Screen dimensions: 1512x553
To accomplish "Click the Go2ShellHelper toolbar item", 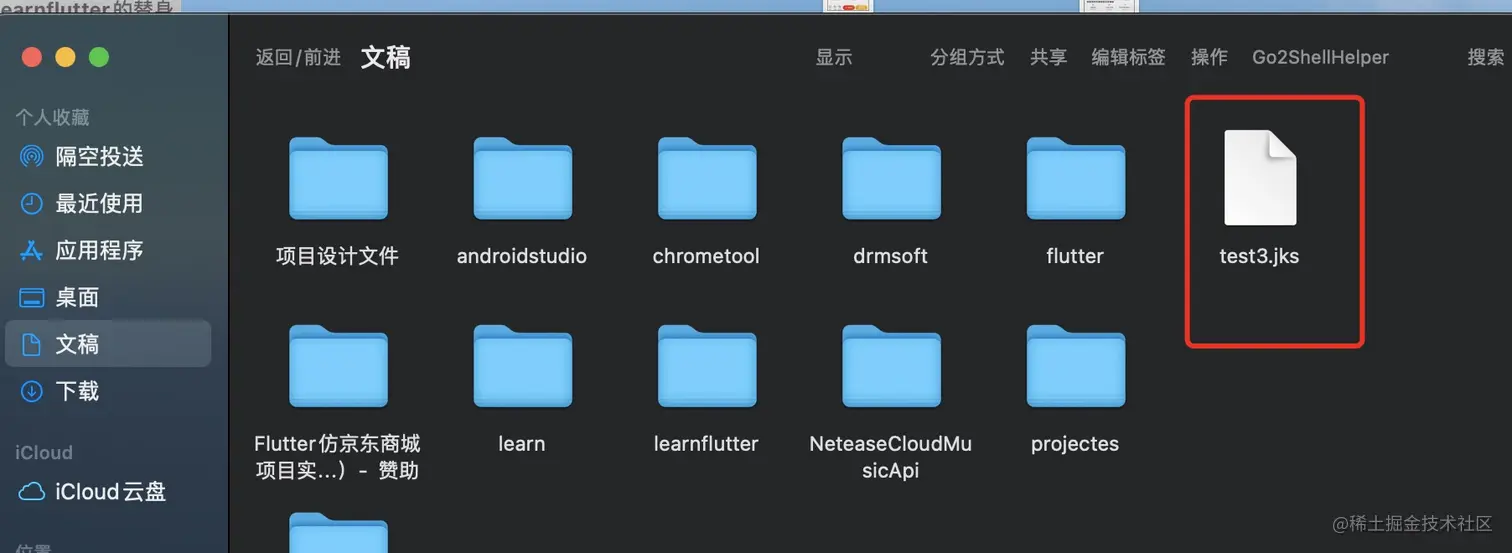I will click(x=1320, y=58).
